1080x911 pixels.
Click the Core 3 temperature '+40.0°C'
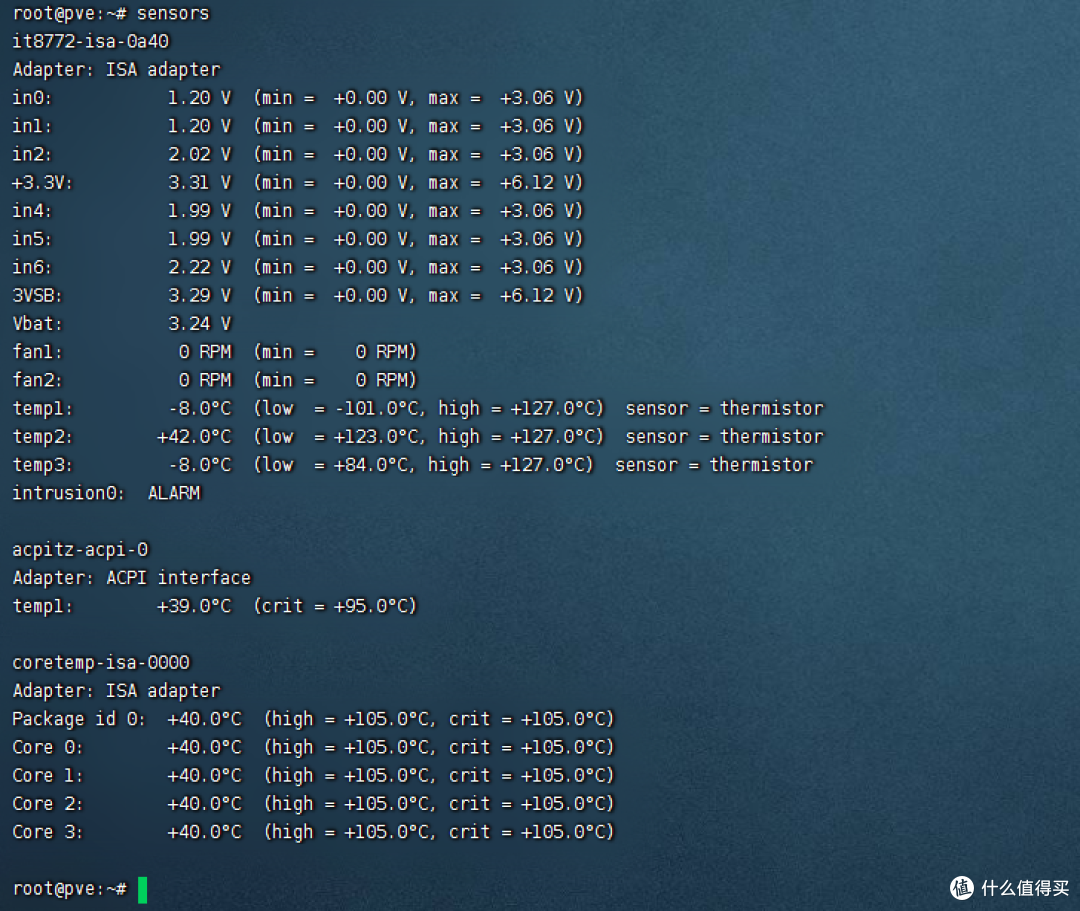205,832
